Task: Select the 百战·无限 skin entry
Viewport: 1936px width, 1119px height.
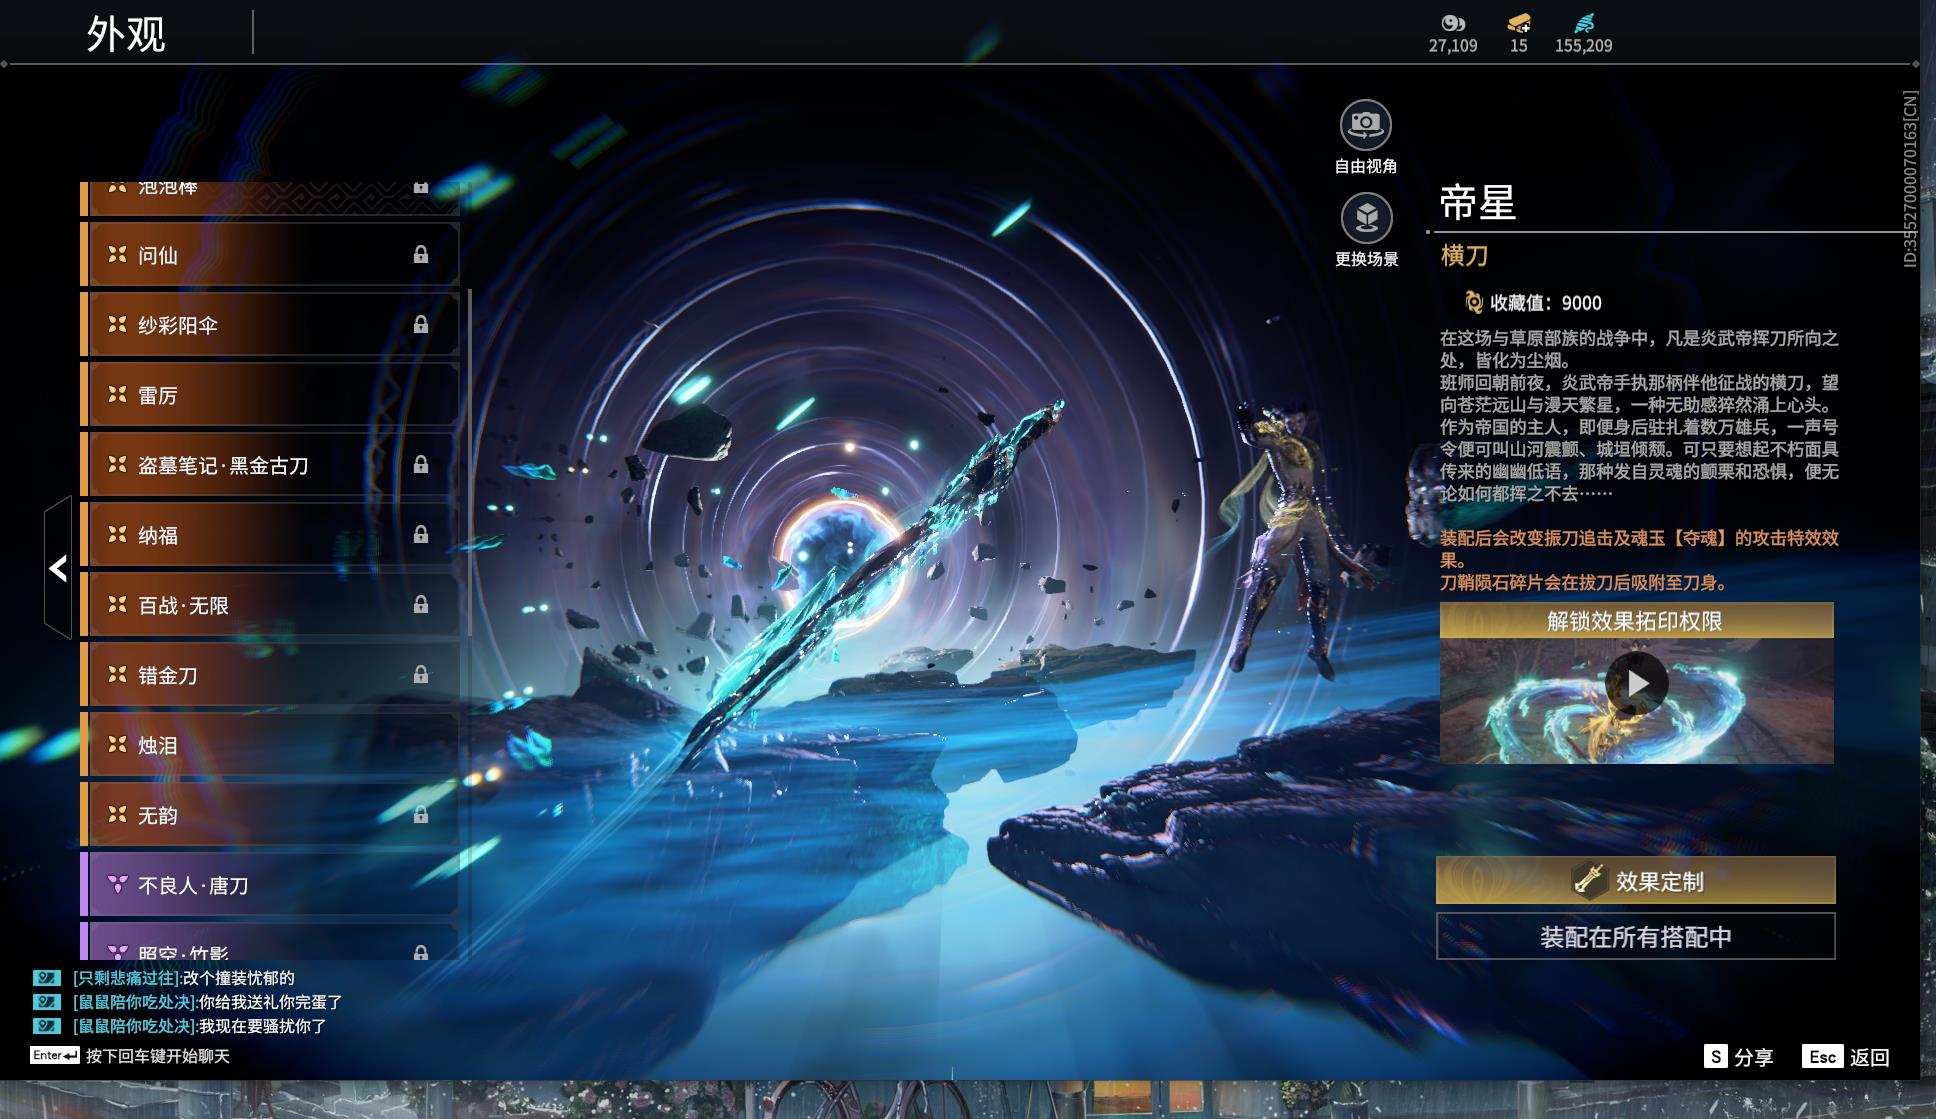Action: [x=270, y=605]
